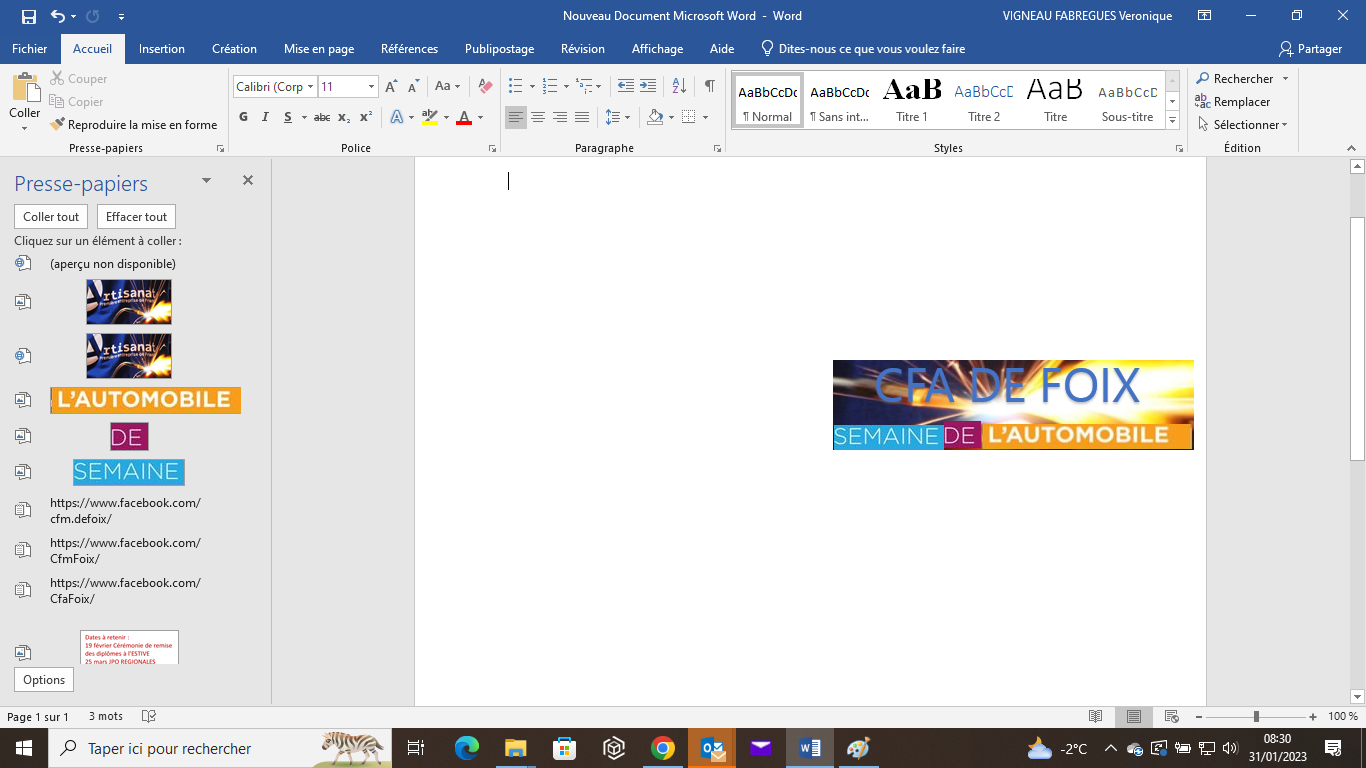Open Microsoft Edge from the taskbar
Image resolution: width=1366 pixels, height=768 pixels.
(467, 748)
